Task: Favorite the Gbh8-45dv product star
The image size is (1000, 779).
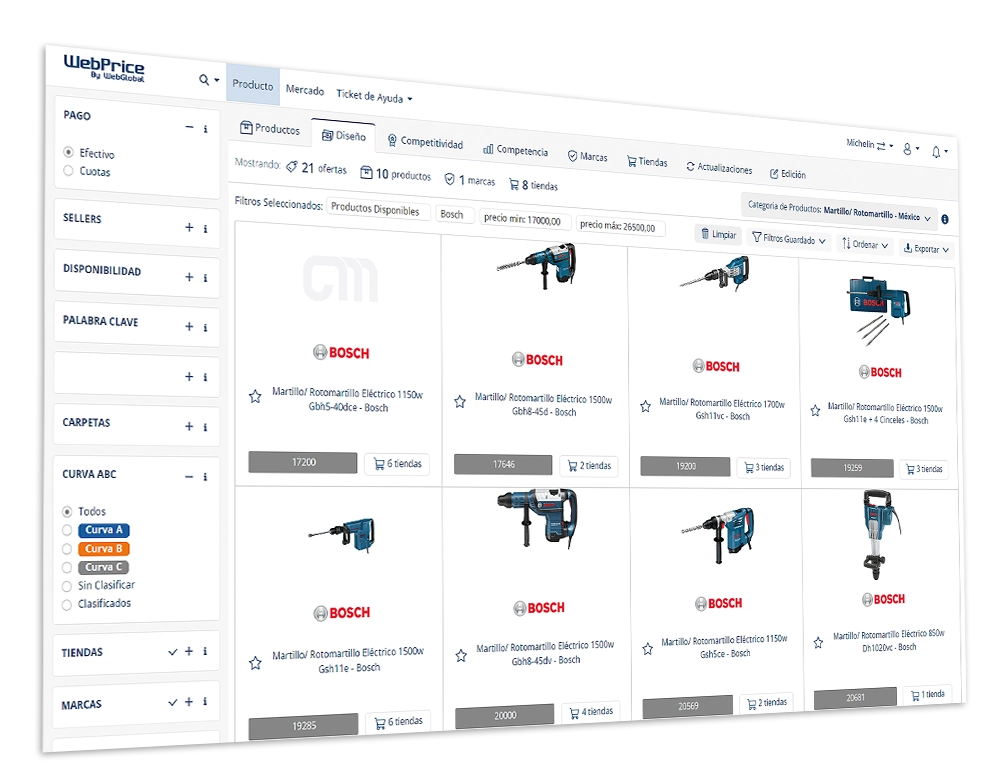Action: [461, 655]
